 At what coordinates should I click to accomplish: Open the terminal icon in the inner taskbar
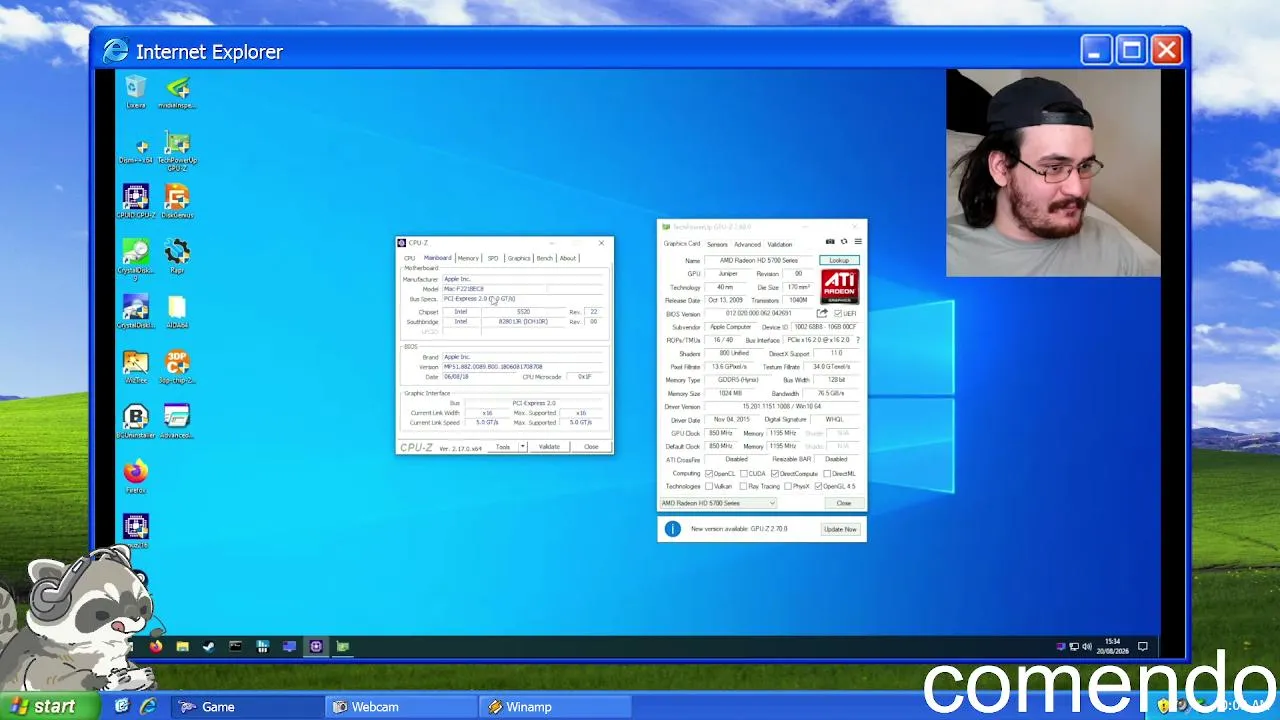(236, 646)
